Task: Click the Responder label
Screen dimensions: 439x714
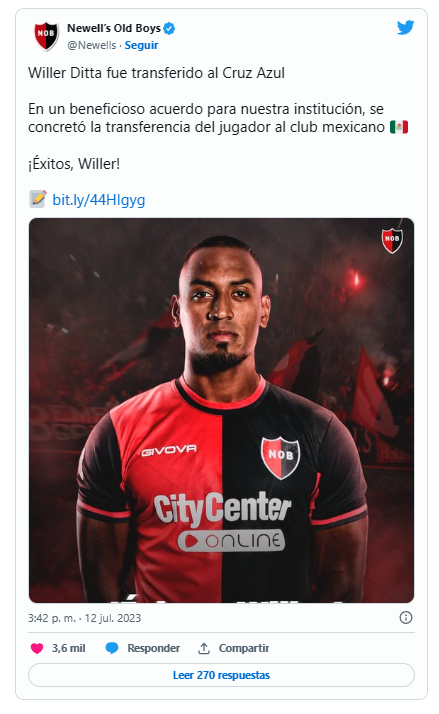Action: click(x=153, y=648)
